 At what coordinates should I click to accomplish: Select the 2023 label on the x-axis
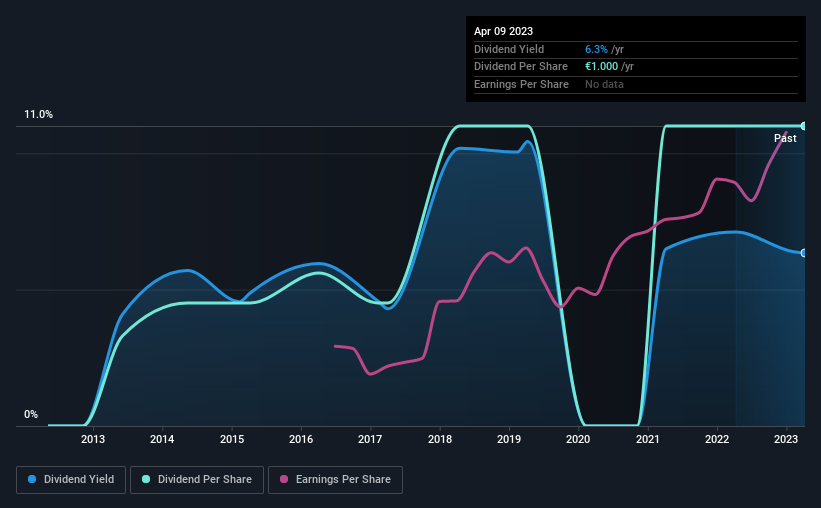click(786, 439)
